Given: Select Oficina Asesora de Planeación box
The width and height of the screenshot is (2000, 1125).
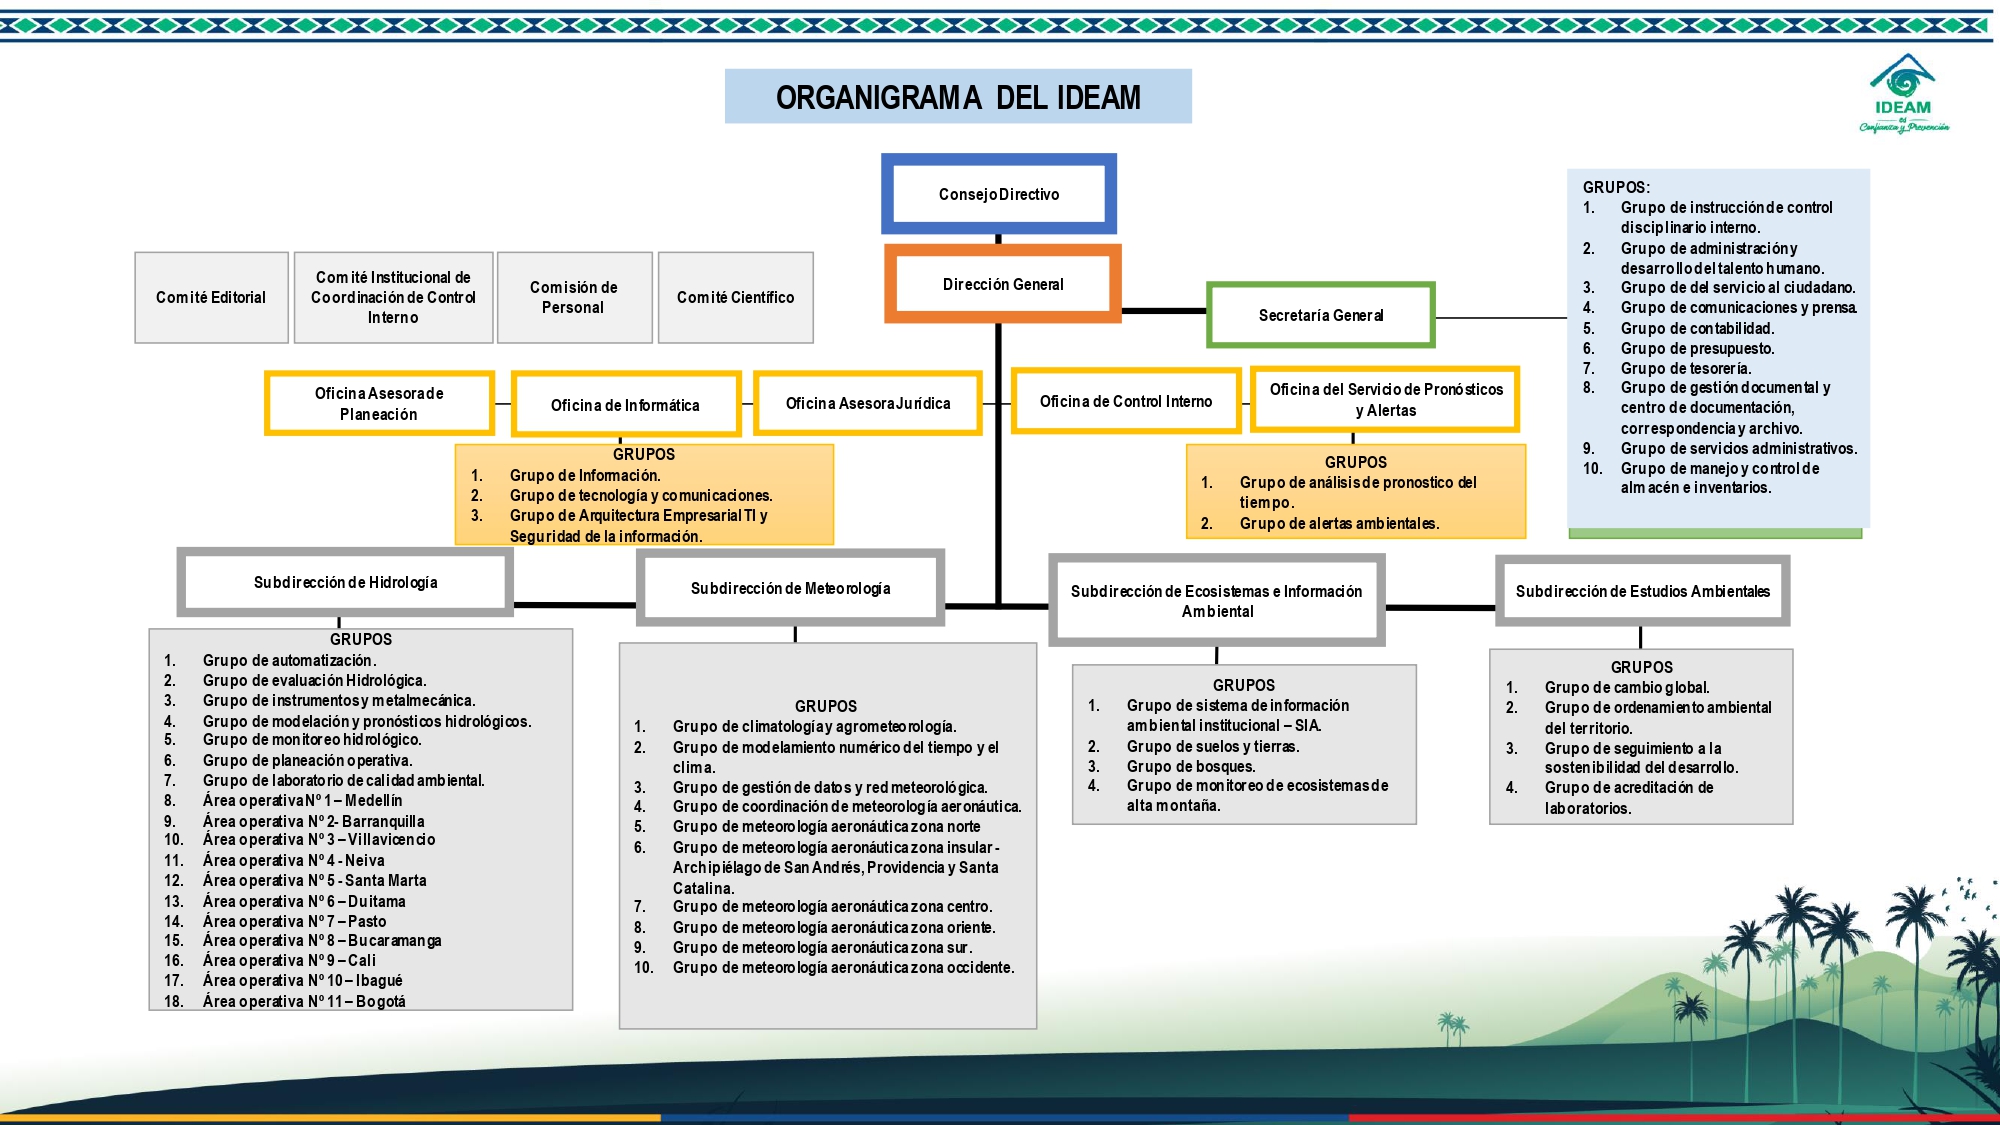Looking at the screenshot, I should pyautogui.click(x=379, y=403).
